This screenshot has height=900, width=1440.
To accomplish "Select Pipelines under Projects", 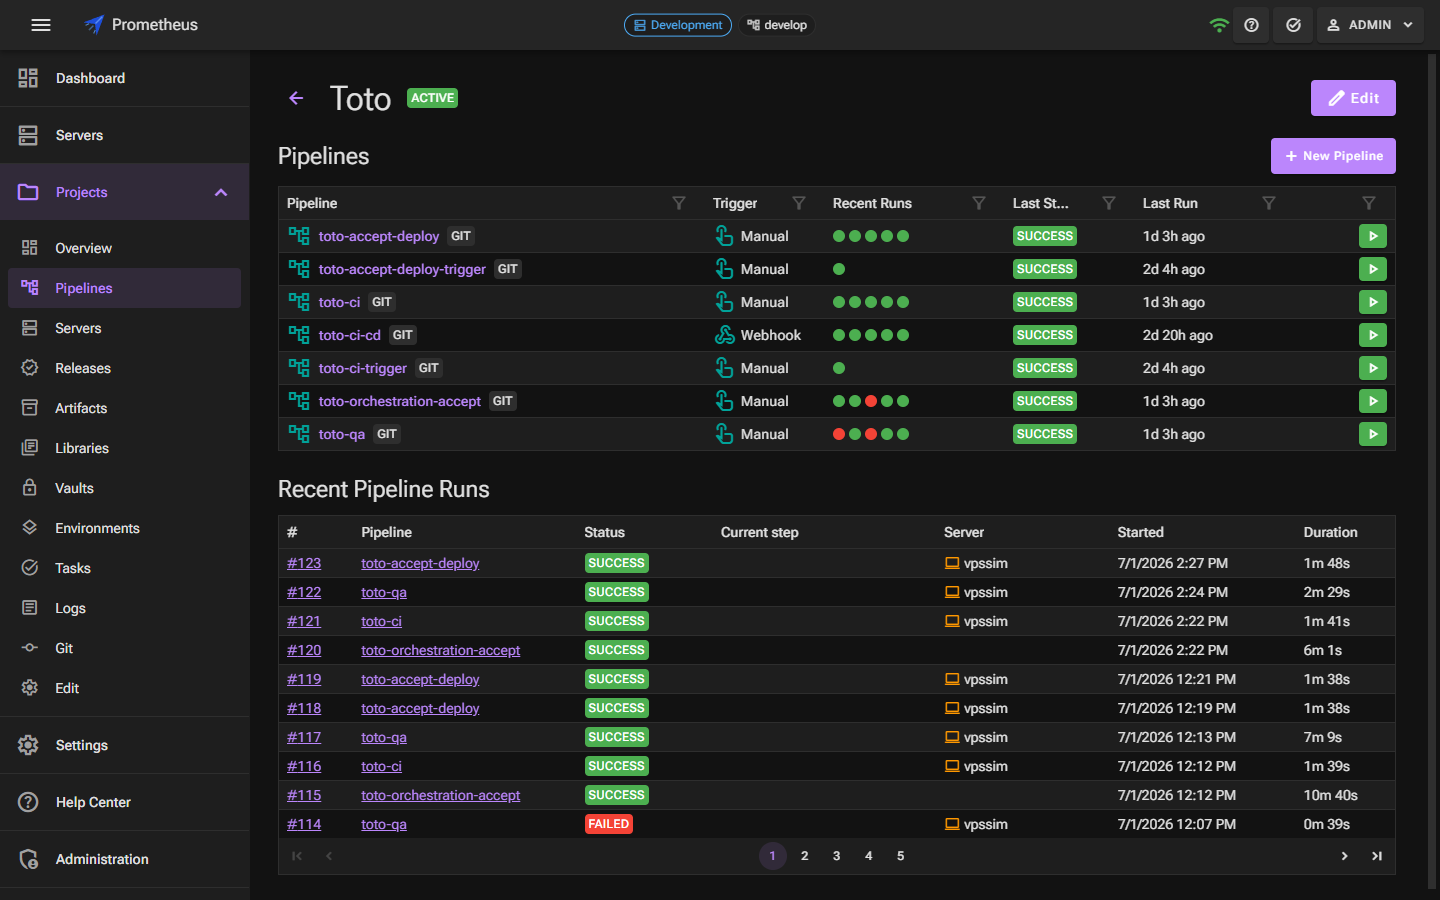I will point(124,288).
